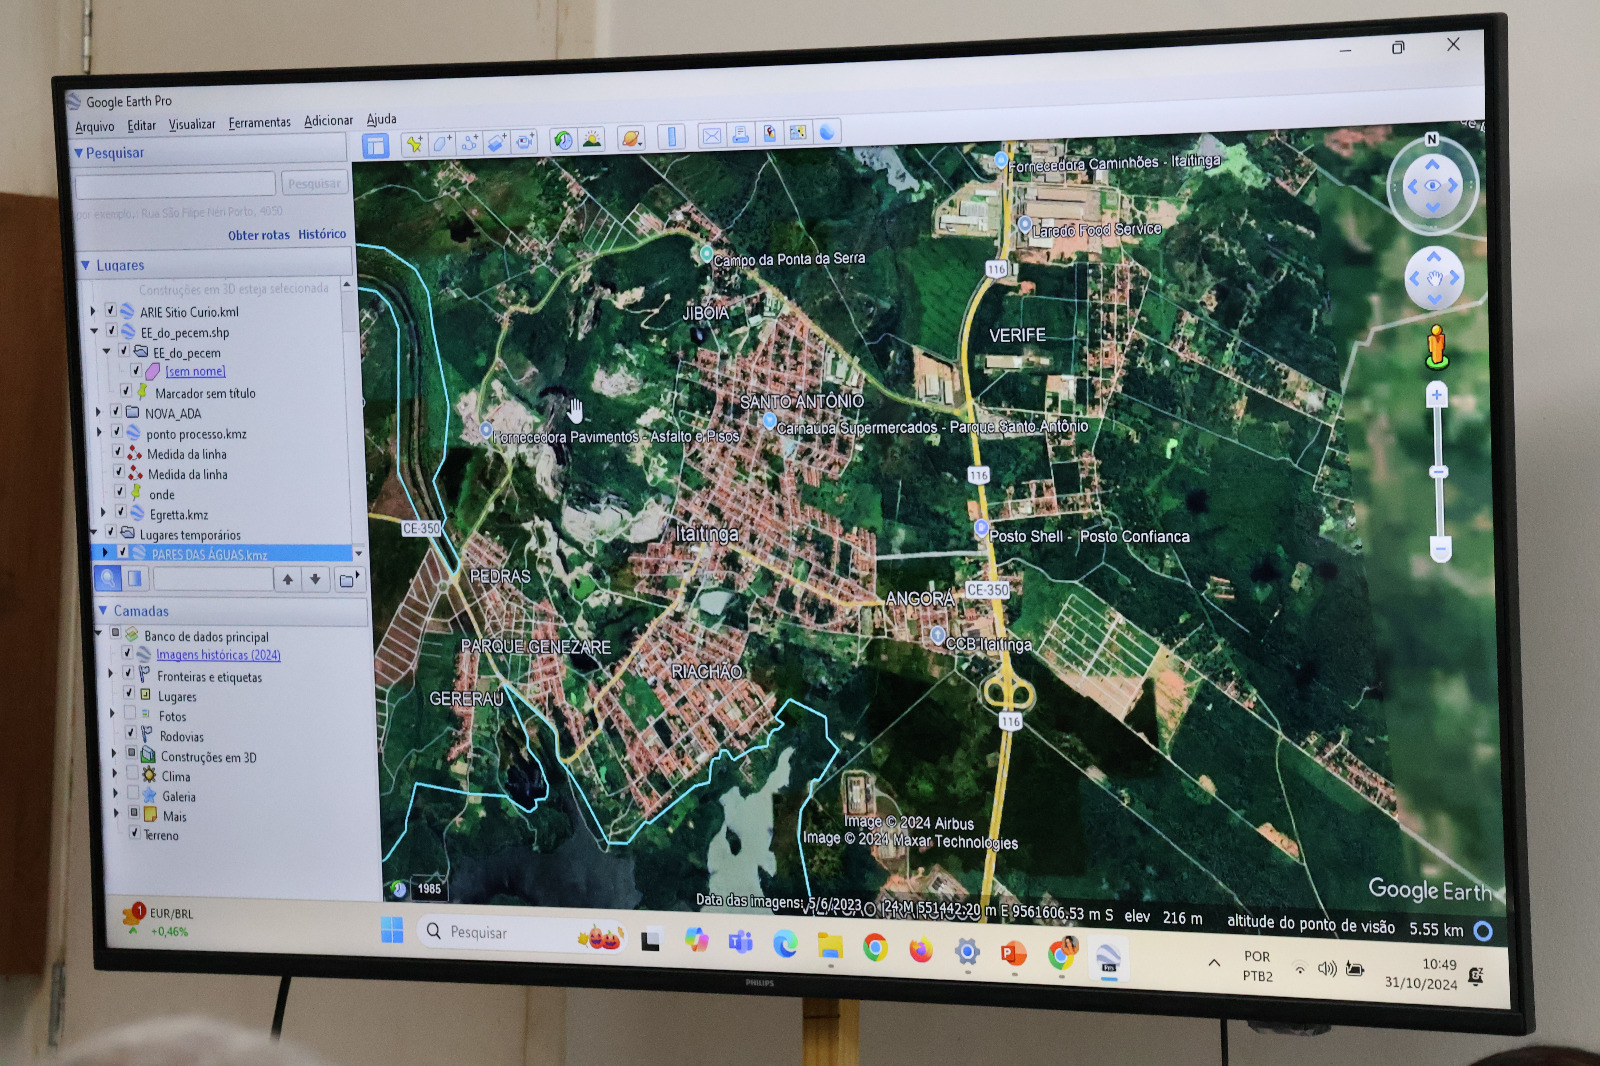Move selected place up with arrow
This screenshot has height=1066, width=1600.
[x=288, y=579]
